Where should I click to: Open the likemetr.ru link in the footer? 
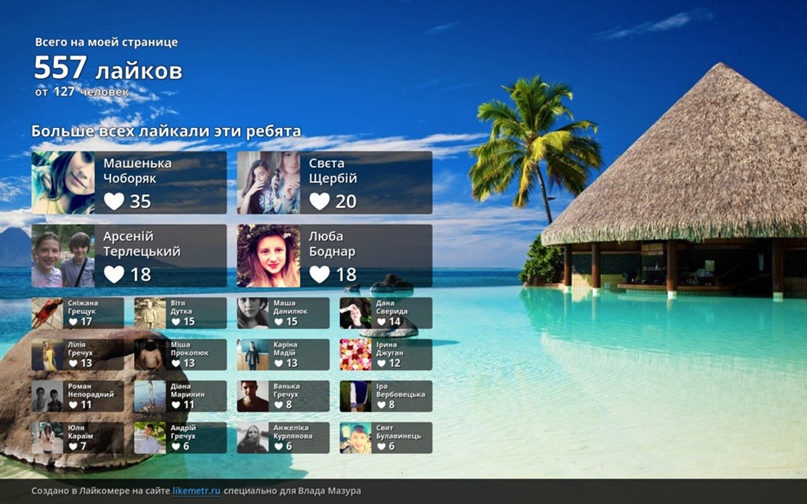(x=196, y=491)
